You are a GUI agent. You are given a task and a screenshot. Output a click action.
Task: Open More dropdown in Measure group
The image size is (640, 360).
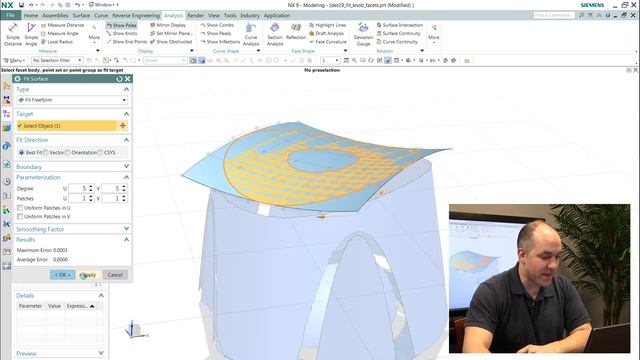94,33
